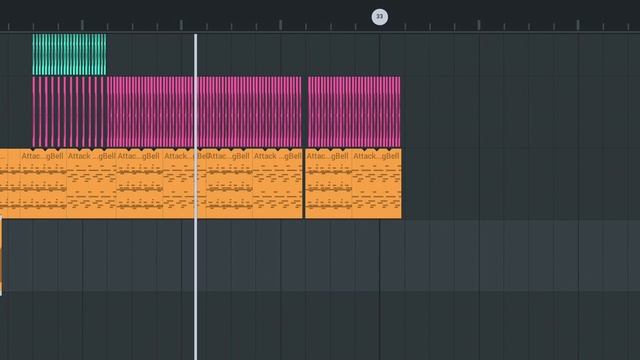Select the sparse pink clip directly below the teal clip
The width and height of the screenshot is (640, 360).
pyautogui.click(x=69, y=112)
